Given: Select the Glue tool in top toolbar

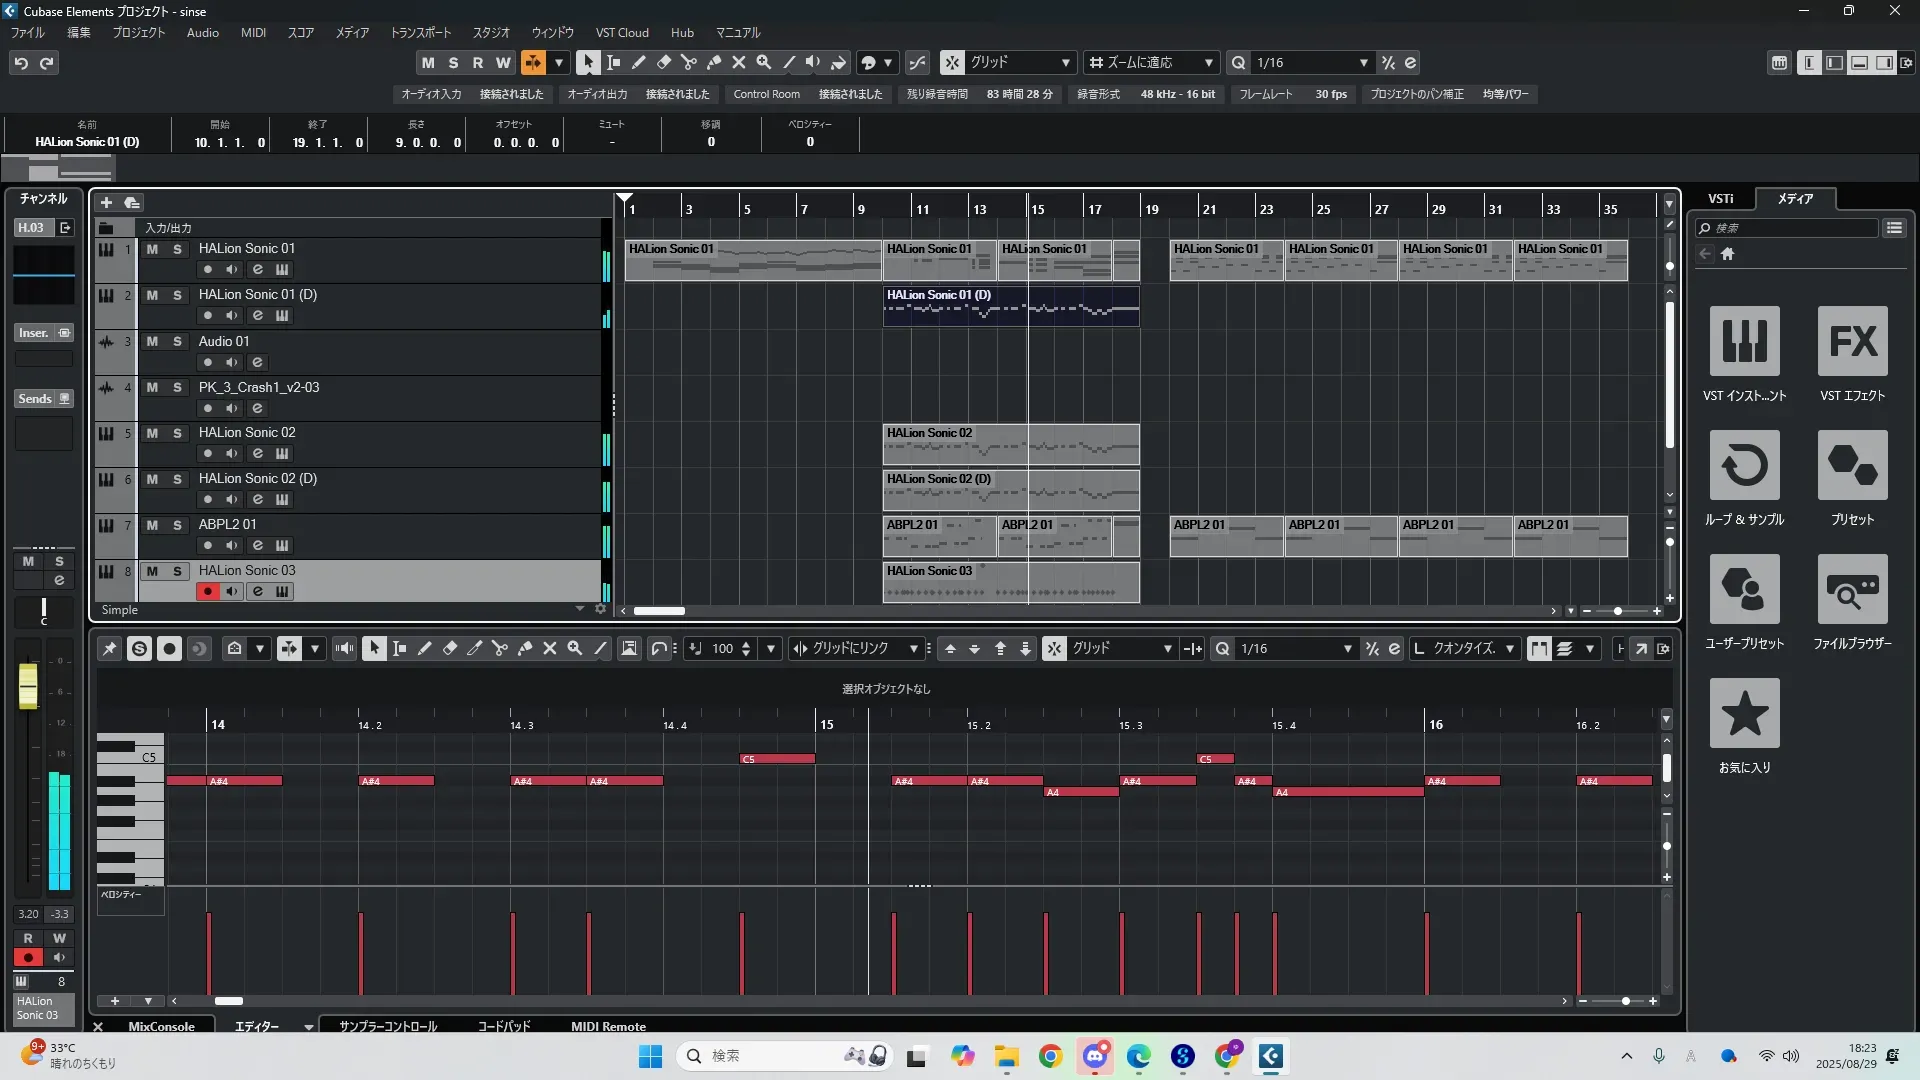Looking at the screenshot, I should tap(714, 63).
